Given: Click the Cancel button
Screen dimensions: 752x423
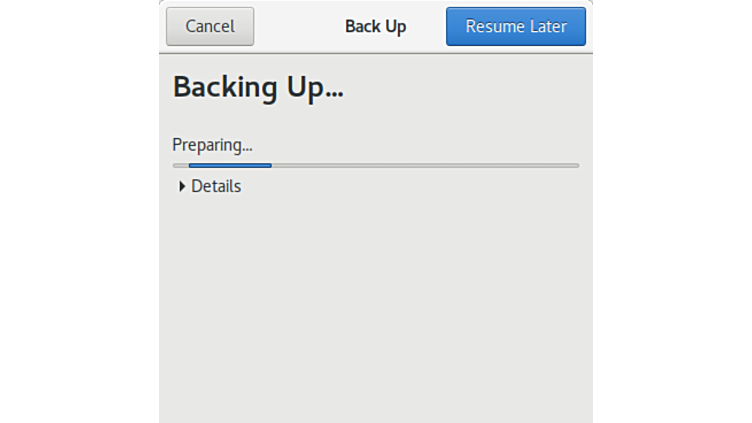Looking at the screenshot, I should 210,27.
